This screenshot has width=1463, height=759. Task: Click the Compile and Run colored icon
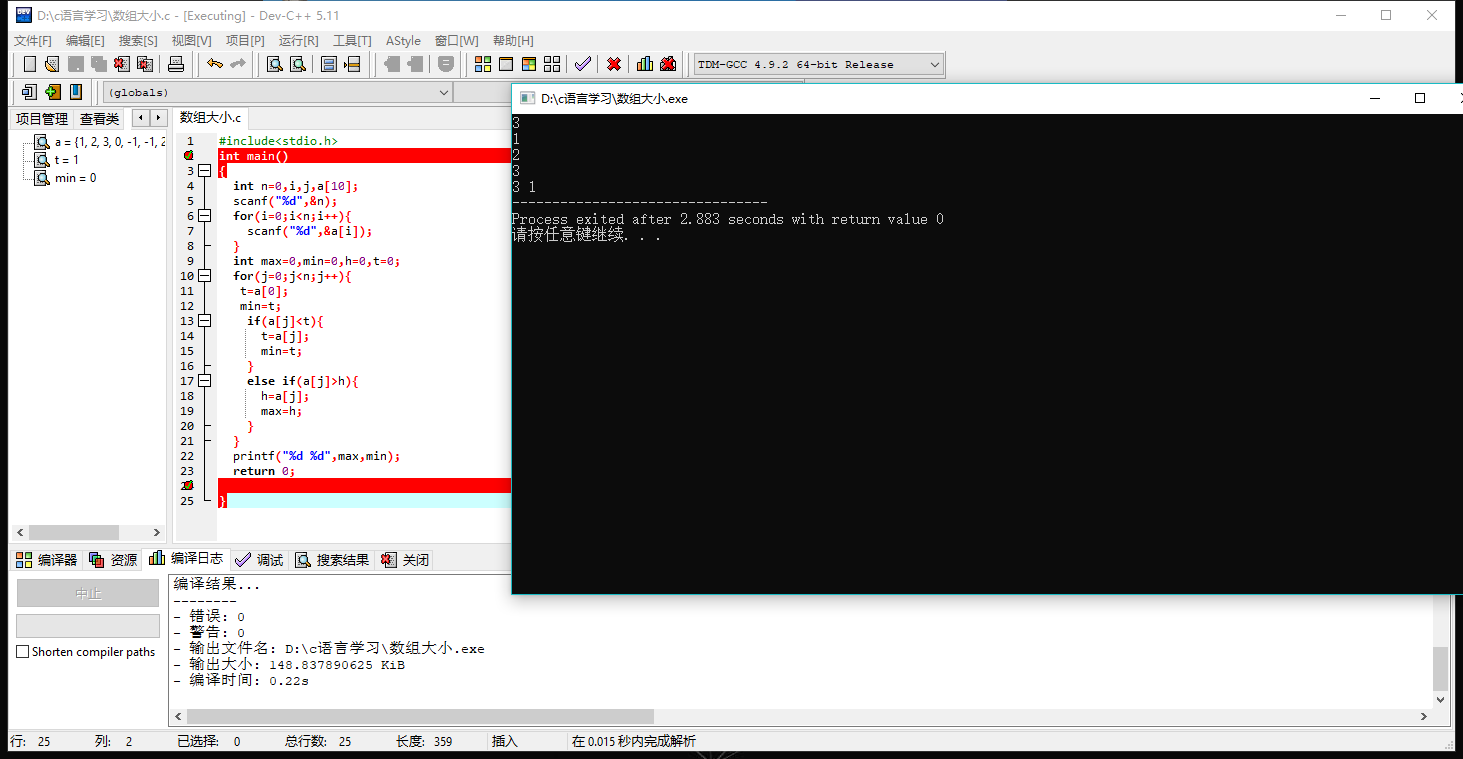(529, 64)
